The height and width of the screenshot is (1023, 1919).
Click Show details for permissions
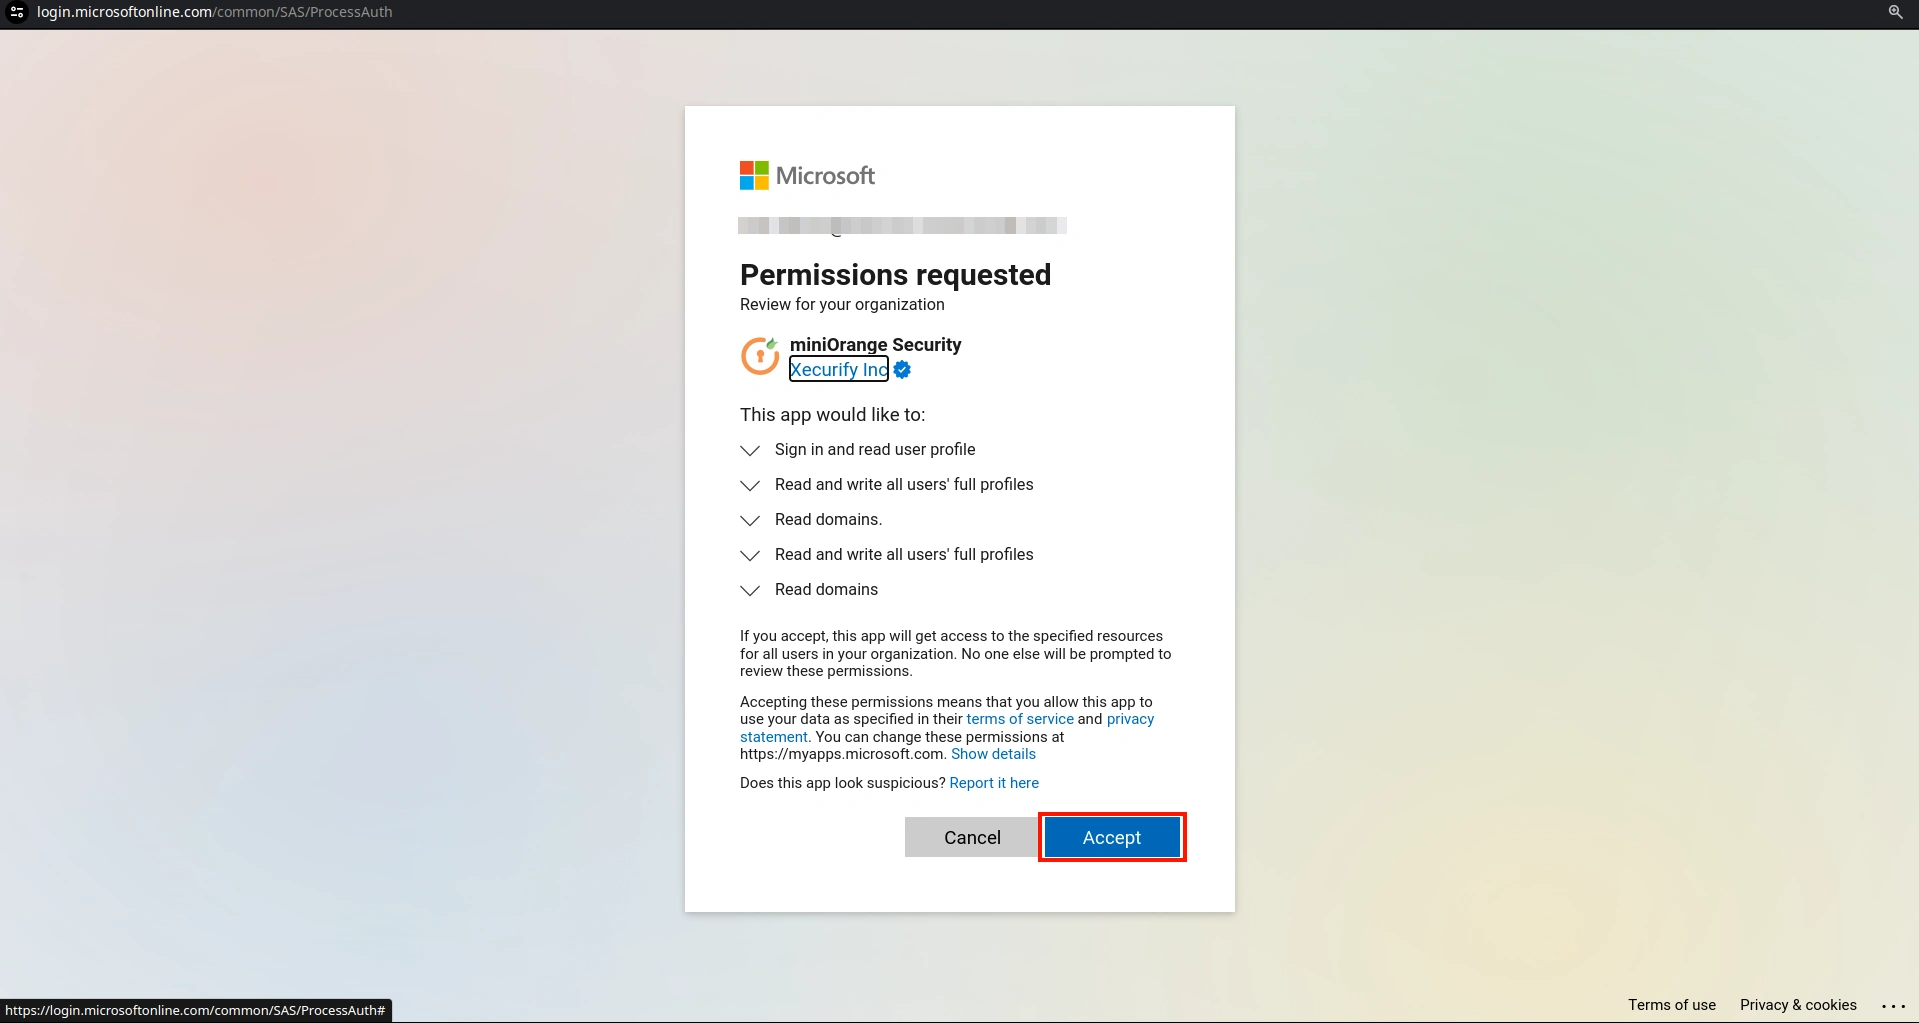coord(992,754)
